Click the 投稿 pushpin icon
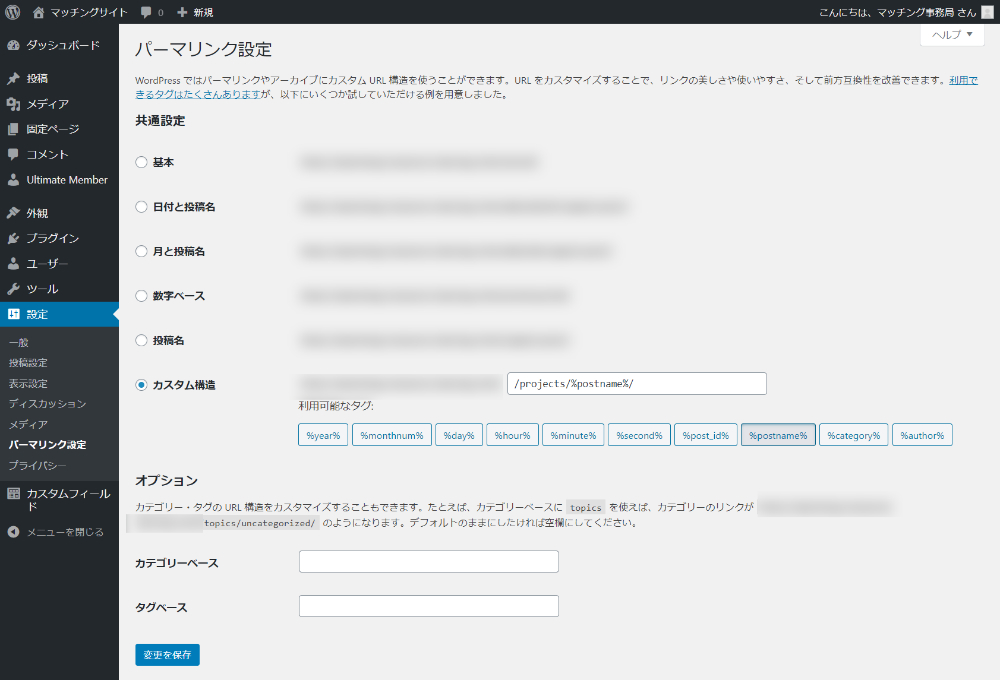This screenshot has height=680, width=1000. tap(13, 78)
